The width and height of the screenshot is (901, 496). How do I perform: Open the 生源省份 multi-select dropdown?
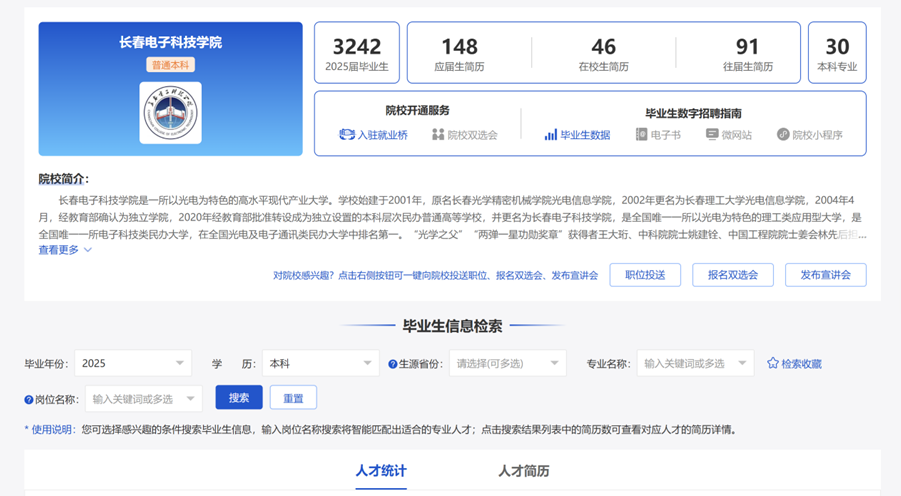point(508,363)
